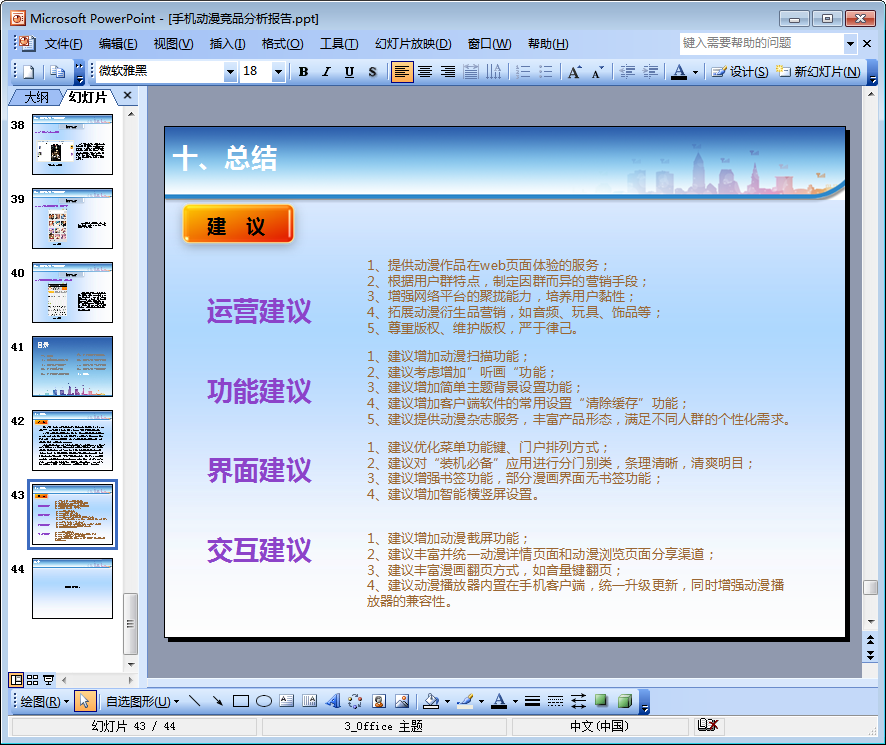Align text right
Image resolution: width=886 pixels, height=745 pixels.
[x=448, y=72]
